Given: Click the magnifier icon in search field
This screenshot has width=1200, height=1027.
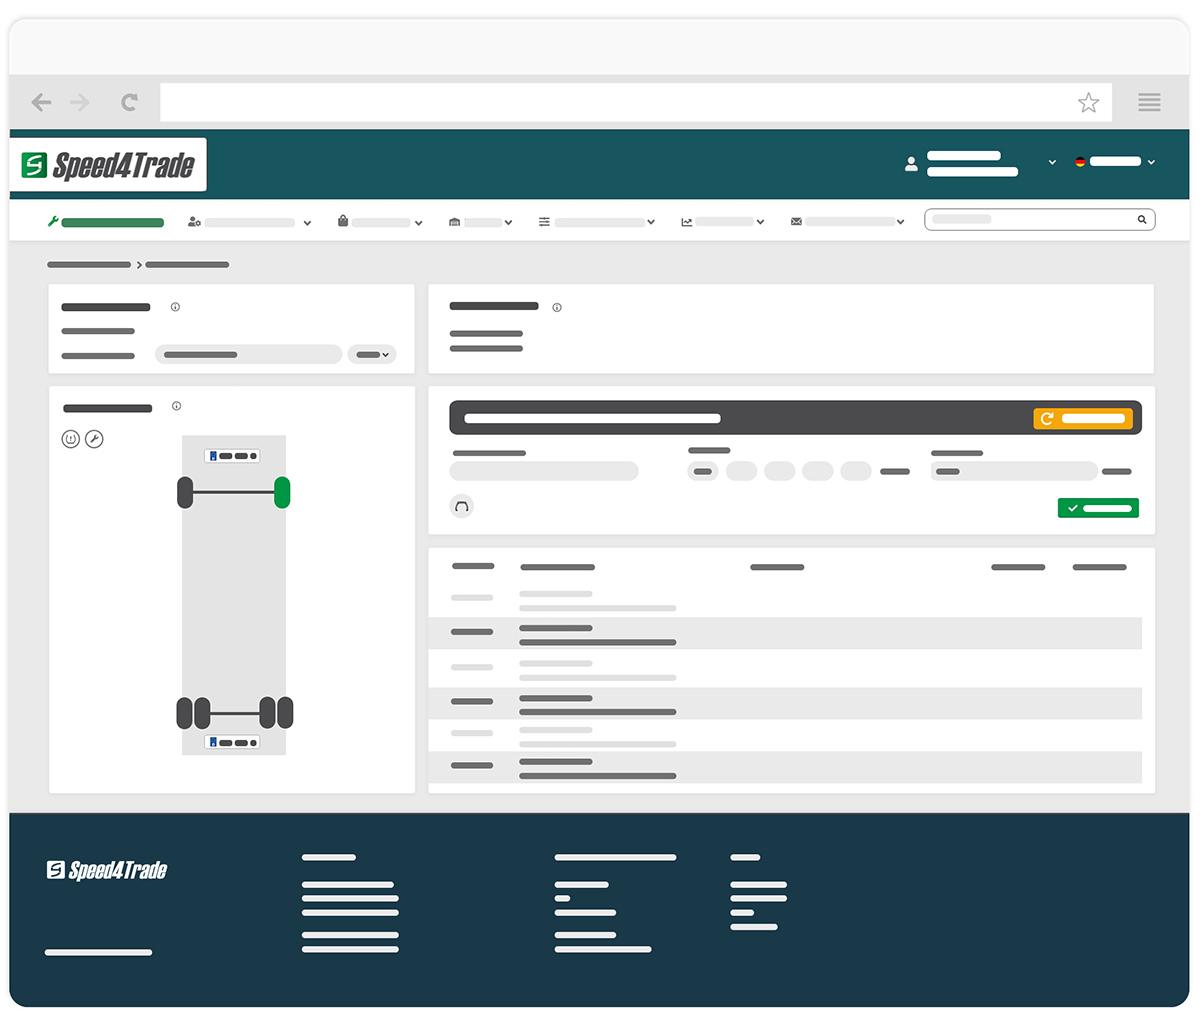Looking at the screenshot, I should click(x=1141, y=220).
